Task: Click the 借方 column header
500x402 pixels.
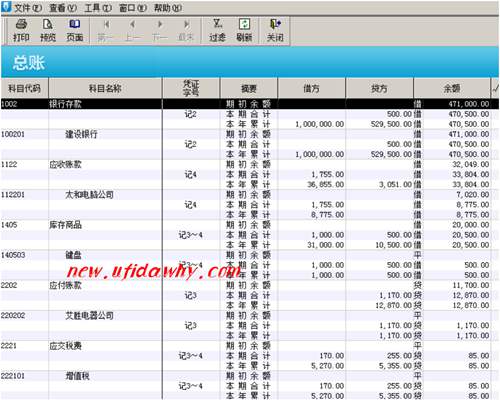Action: point(311,88)
